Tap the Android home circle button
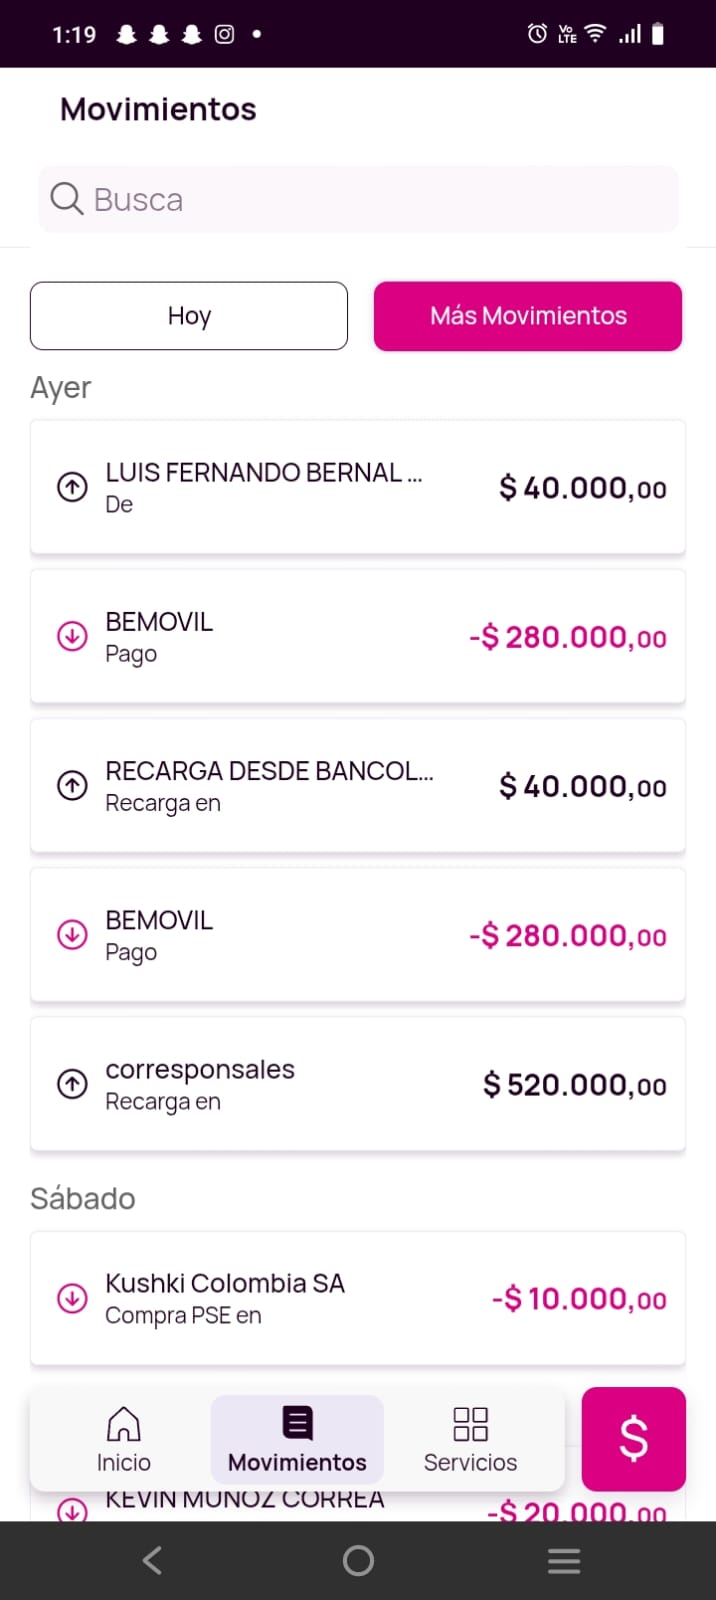Viewport: 716px width, 1600px height. pos(358,1560)
